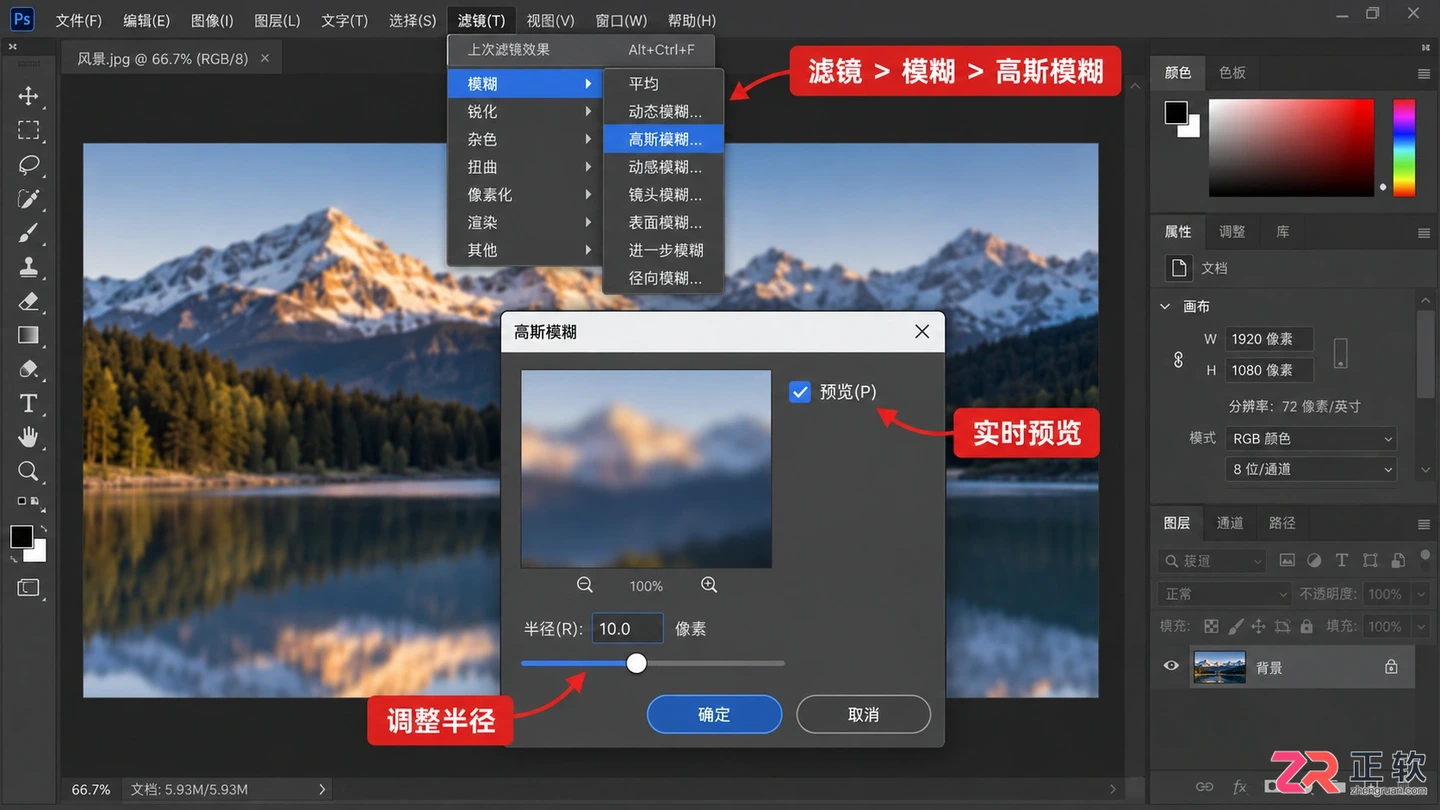Select the Zoom tool in the toolbar
The width and height of the screenshot is (1440, 810).
[28, 471]
